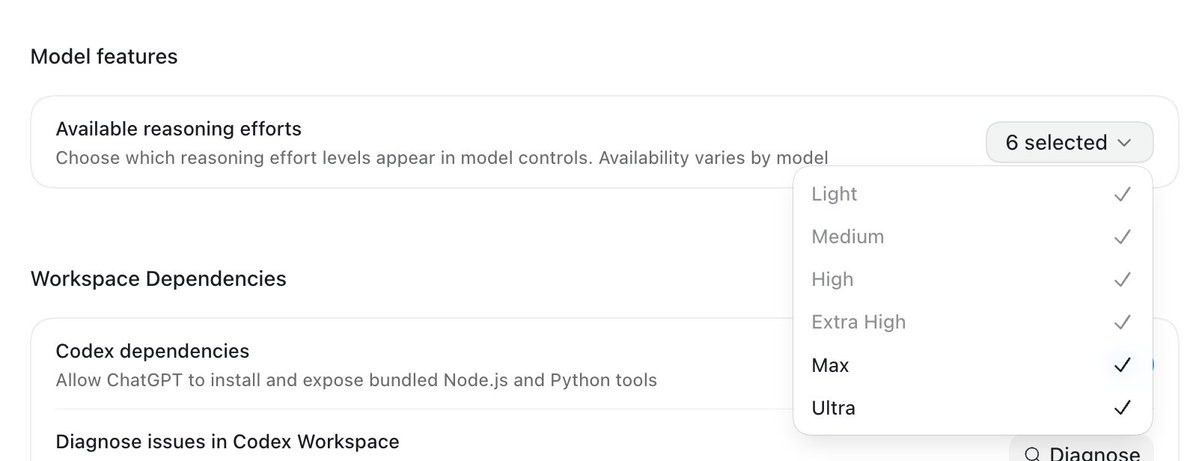The height and width of the screenshot is (461, 1199).
Task: Toggle Medium in the efforts list
Action: [972, 237]
